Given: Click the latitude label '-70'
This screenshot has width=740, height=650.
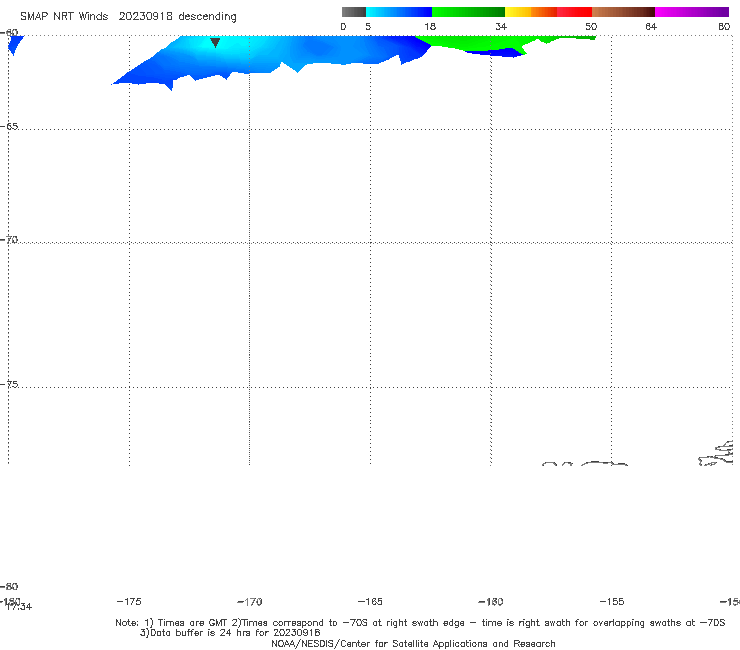Looking at the screenshot, I should pos(9,240).
